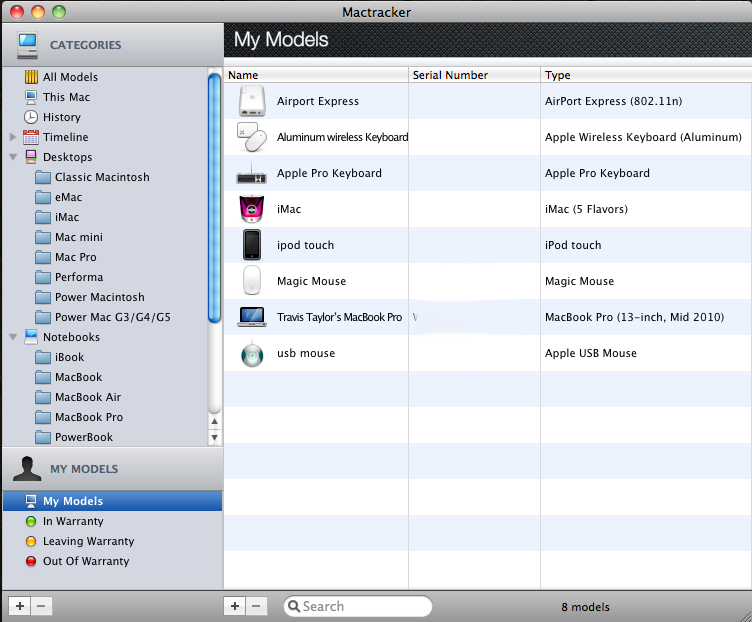Click the CATEGORIES header computer icon
The image size is (752, 622).
pos(27,46)
